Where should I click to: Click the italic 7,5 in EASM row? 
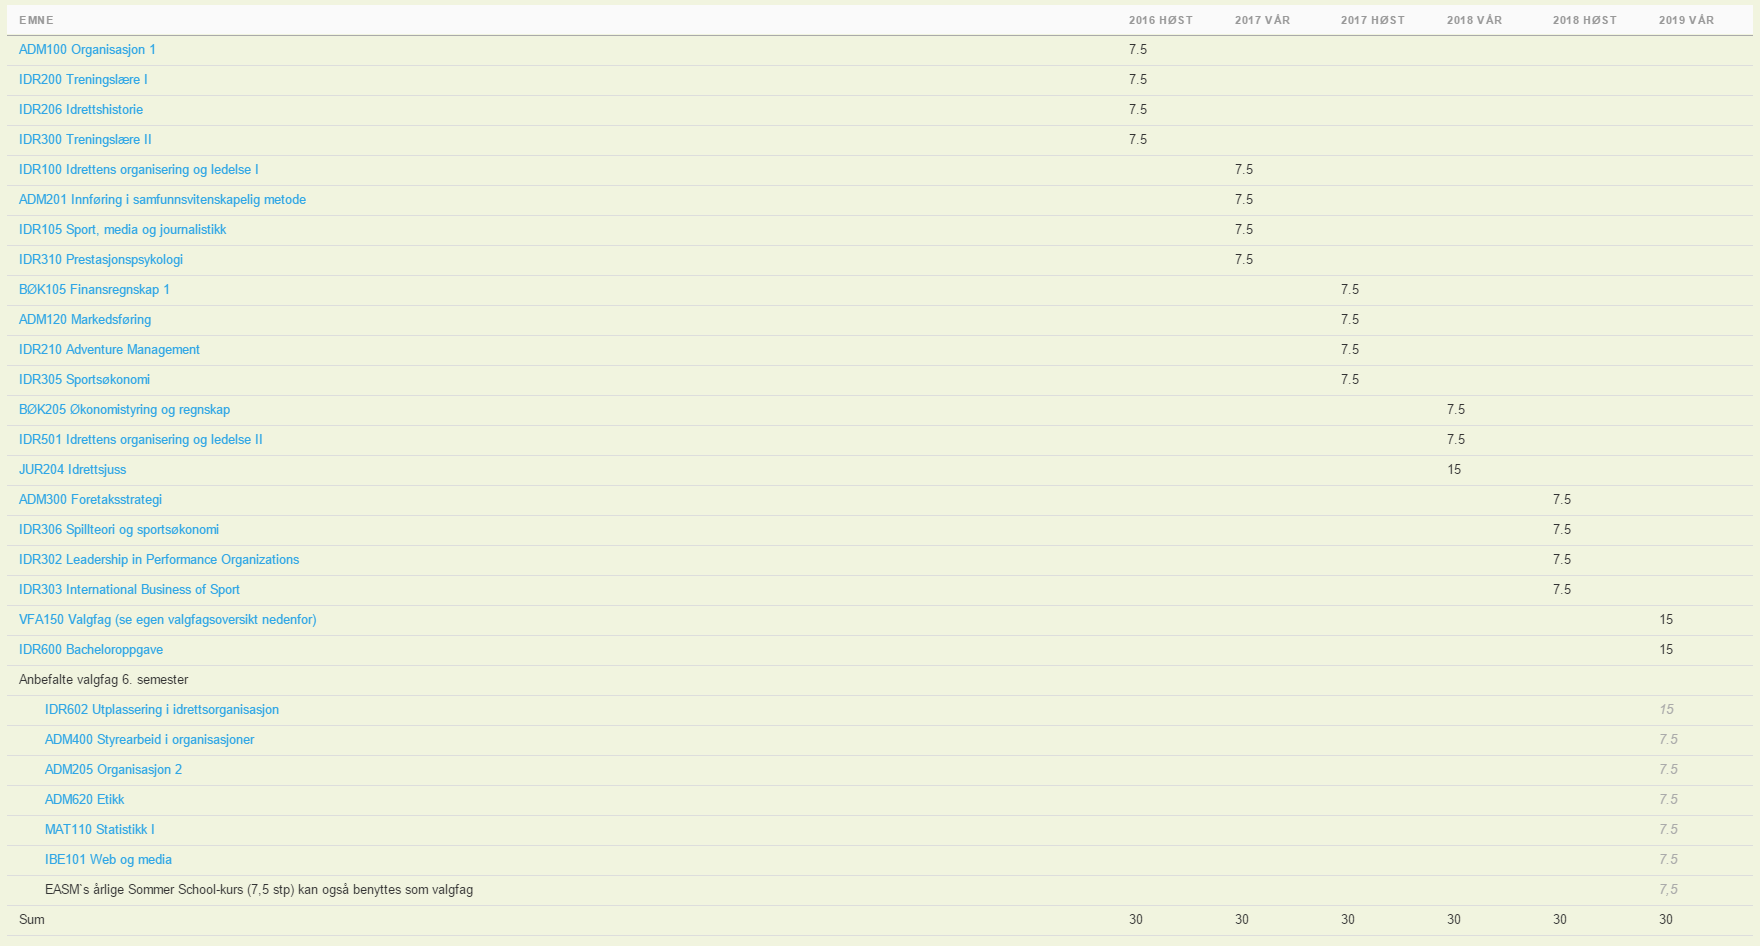click(x=1668, y=890)
